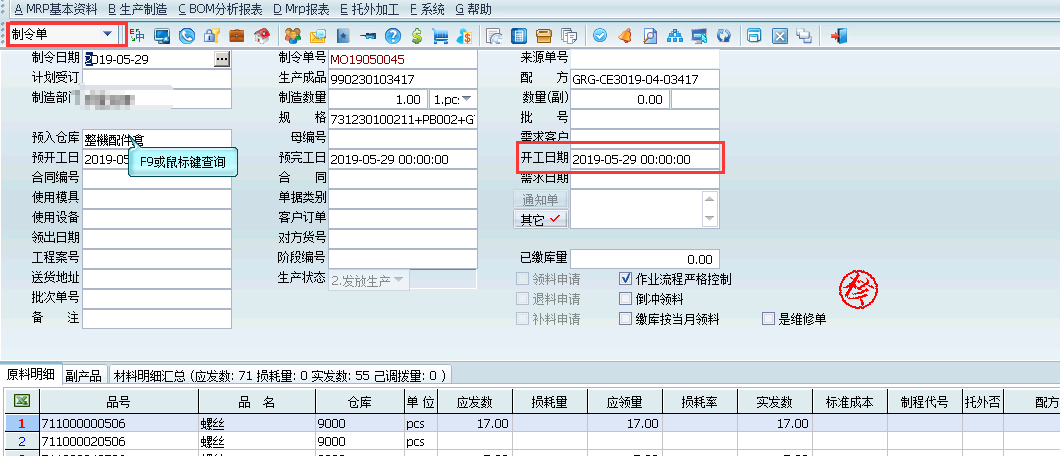Click the 生产成品 input field
The width and height of the screenshot is (1060, 456).
coord(403,79)
